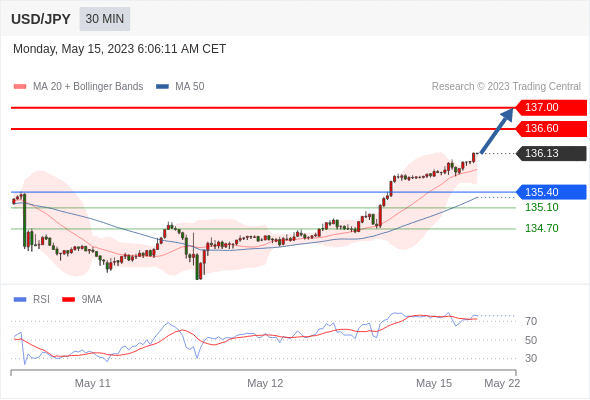
Task: Click the 136.60 resistance price label
Action: click(551, 129)
